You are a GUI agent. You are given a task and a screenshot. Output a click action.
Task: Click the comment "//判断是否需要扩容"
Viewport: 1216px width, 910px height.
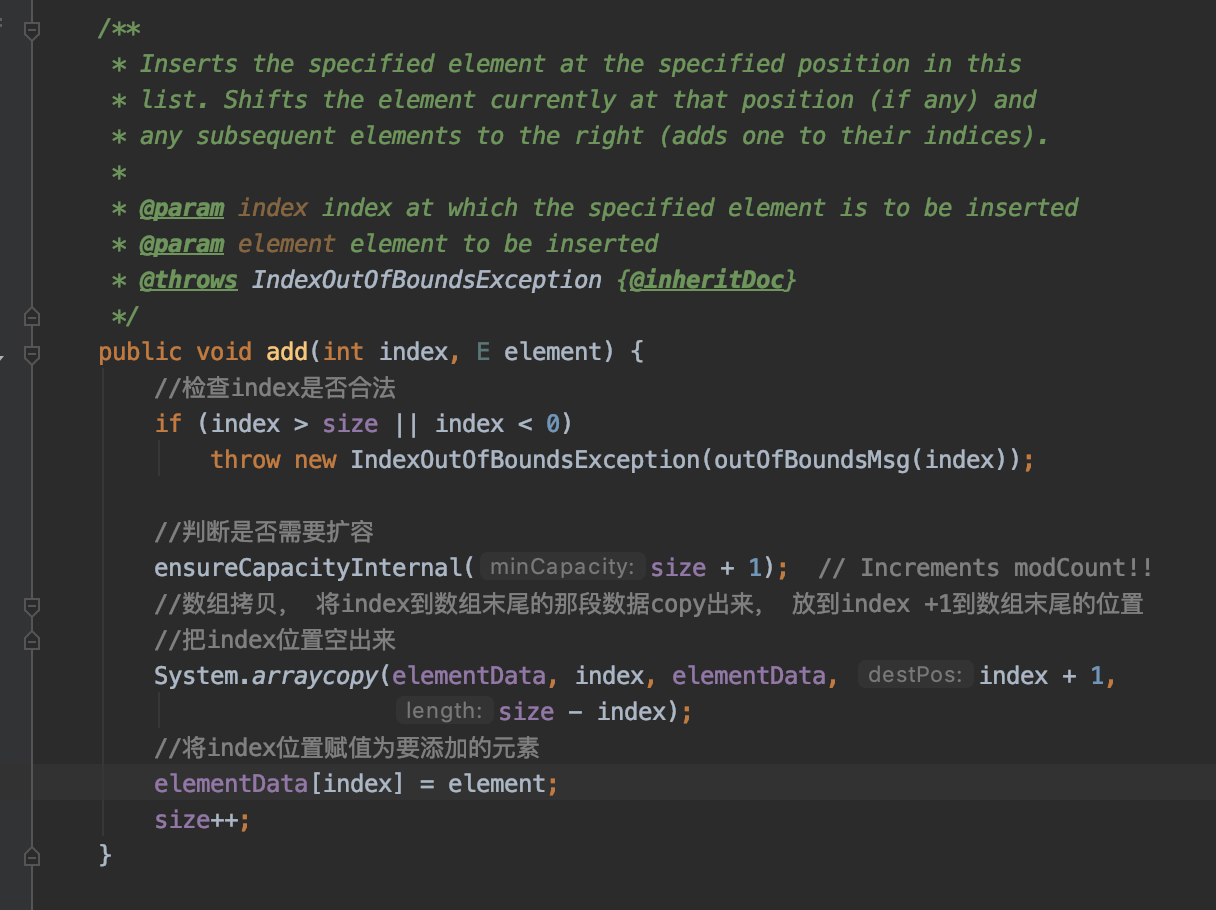coord(264,532)
